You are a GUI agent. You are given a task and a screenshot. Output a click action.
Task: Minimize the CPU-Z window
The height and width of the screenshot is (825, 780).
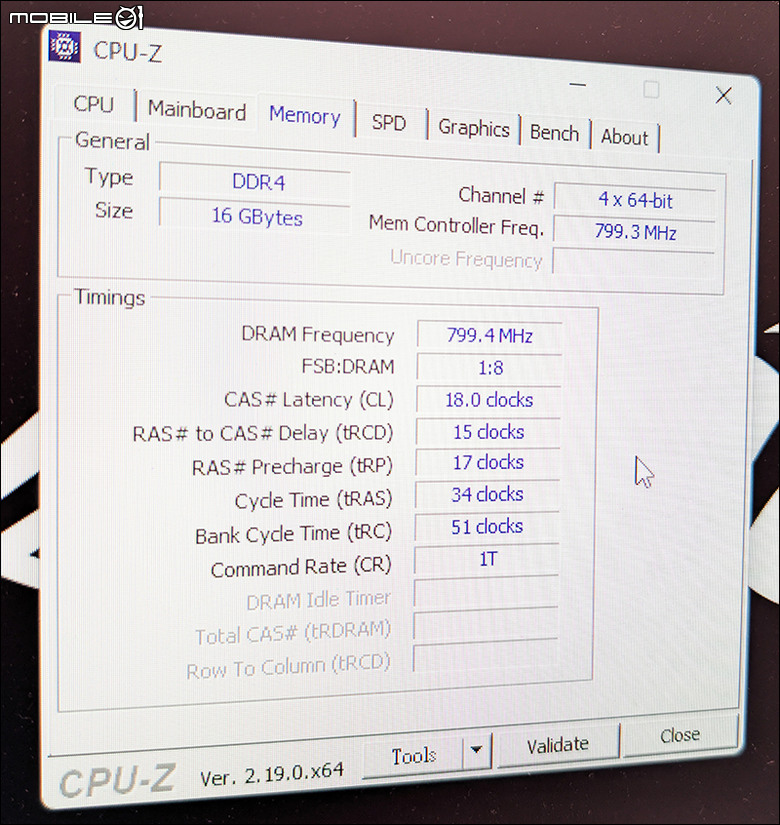click(577, 84)
